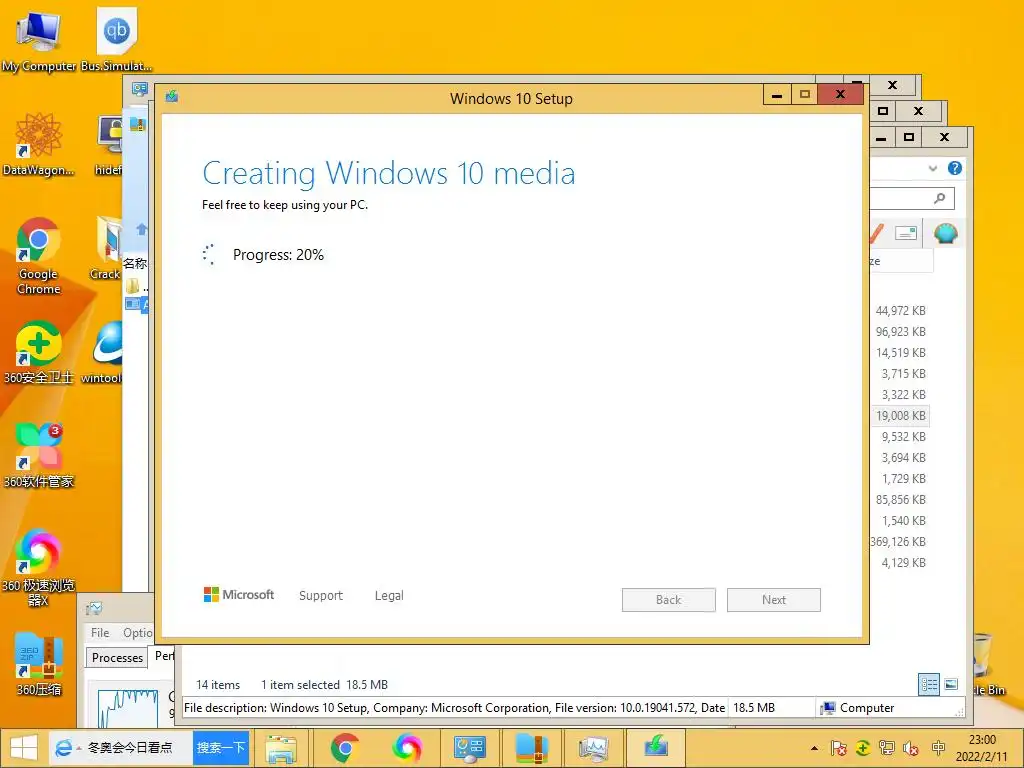The image size is (1024, 768).
Task: Click the muted volume tray icon
Action: click(x=910, y=748)
